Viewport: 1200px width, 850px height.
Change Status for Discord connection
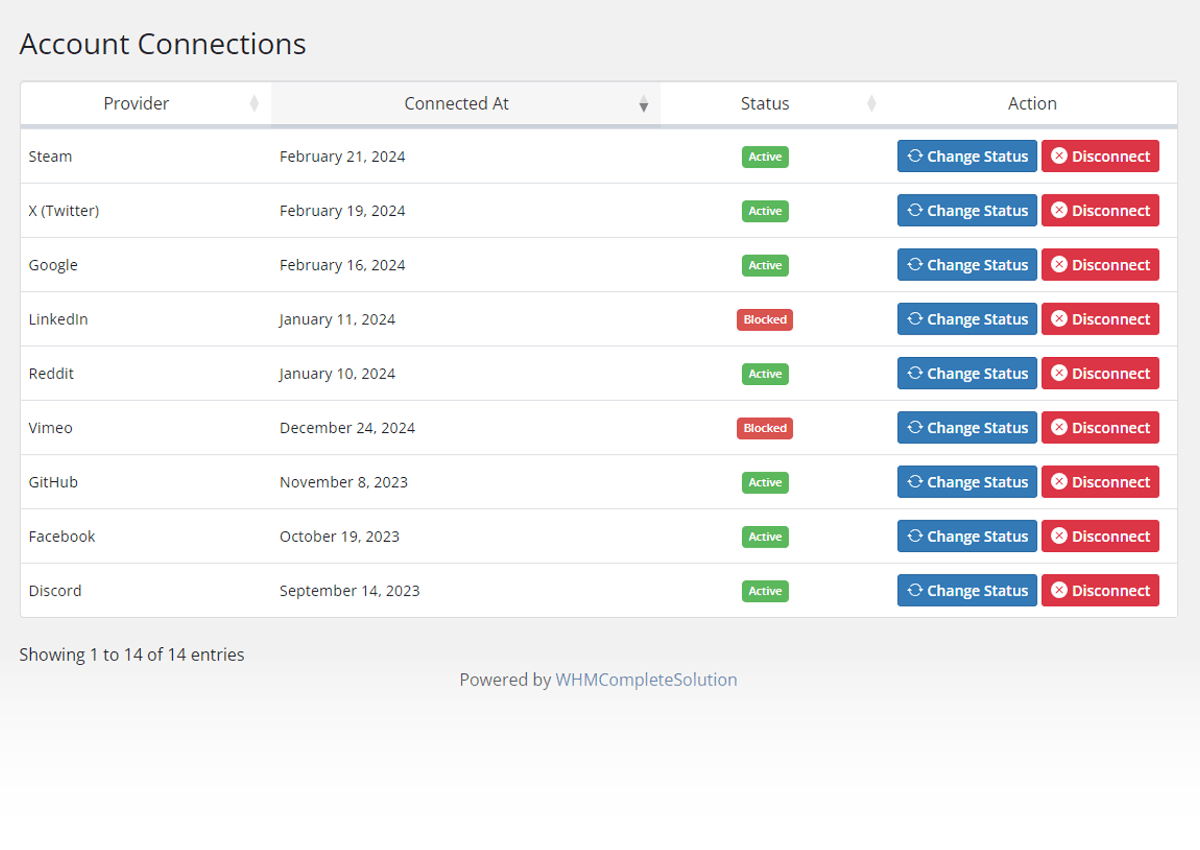coord(967,590)
